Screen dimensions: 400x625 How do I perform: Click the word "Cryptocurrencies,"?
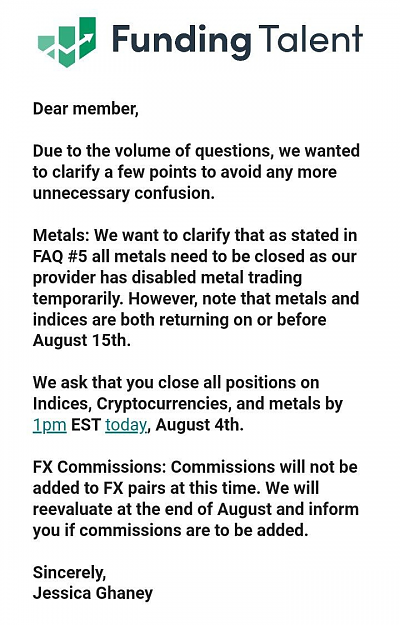click(x=164, y=404)
